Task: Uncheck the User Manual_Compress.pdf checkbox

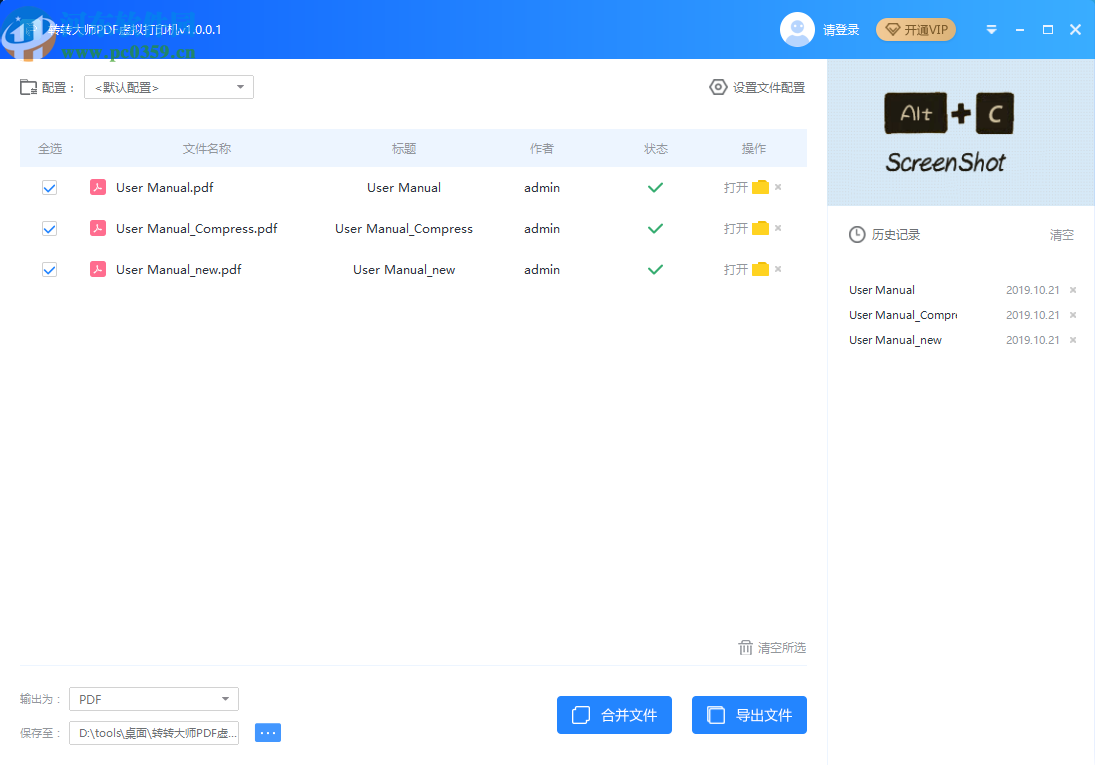Action: 50,228
